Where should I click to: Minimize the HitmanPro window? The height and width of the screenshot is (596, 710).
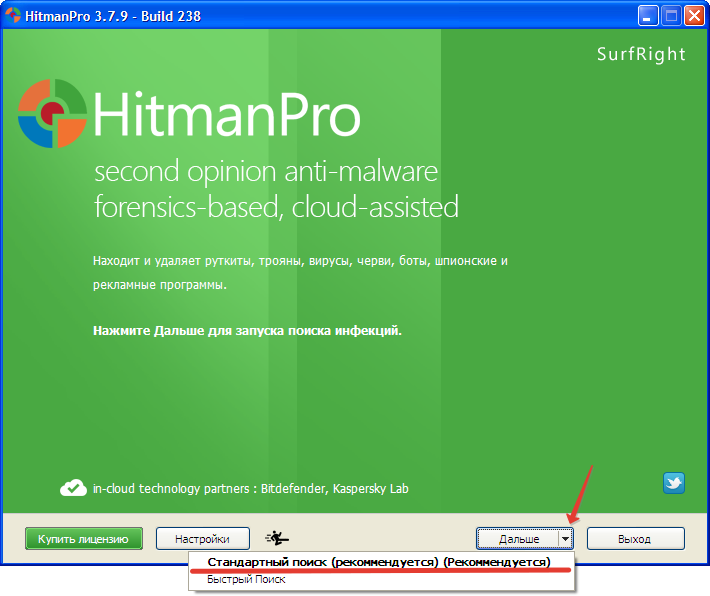(647, 16)
